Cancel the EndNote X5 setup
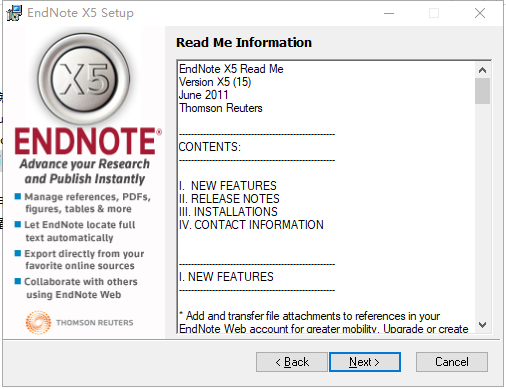Image resolution: width=506 pixels, height=389 pixels. tap(452, 362)
